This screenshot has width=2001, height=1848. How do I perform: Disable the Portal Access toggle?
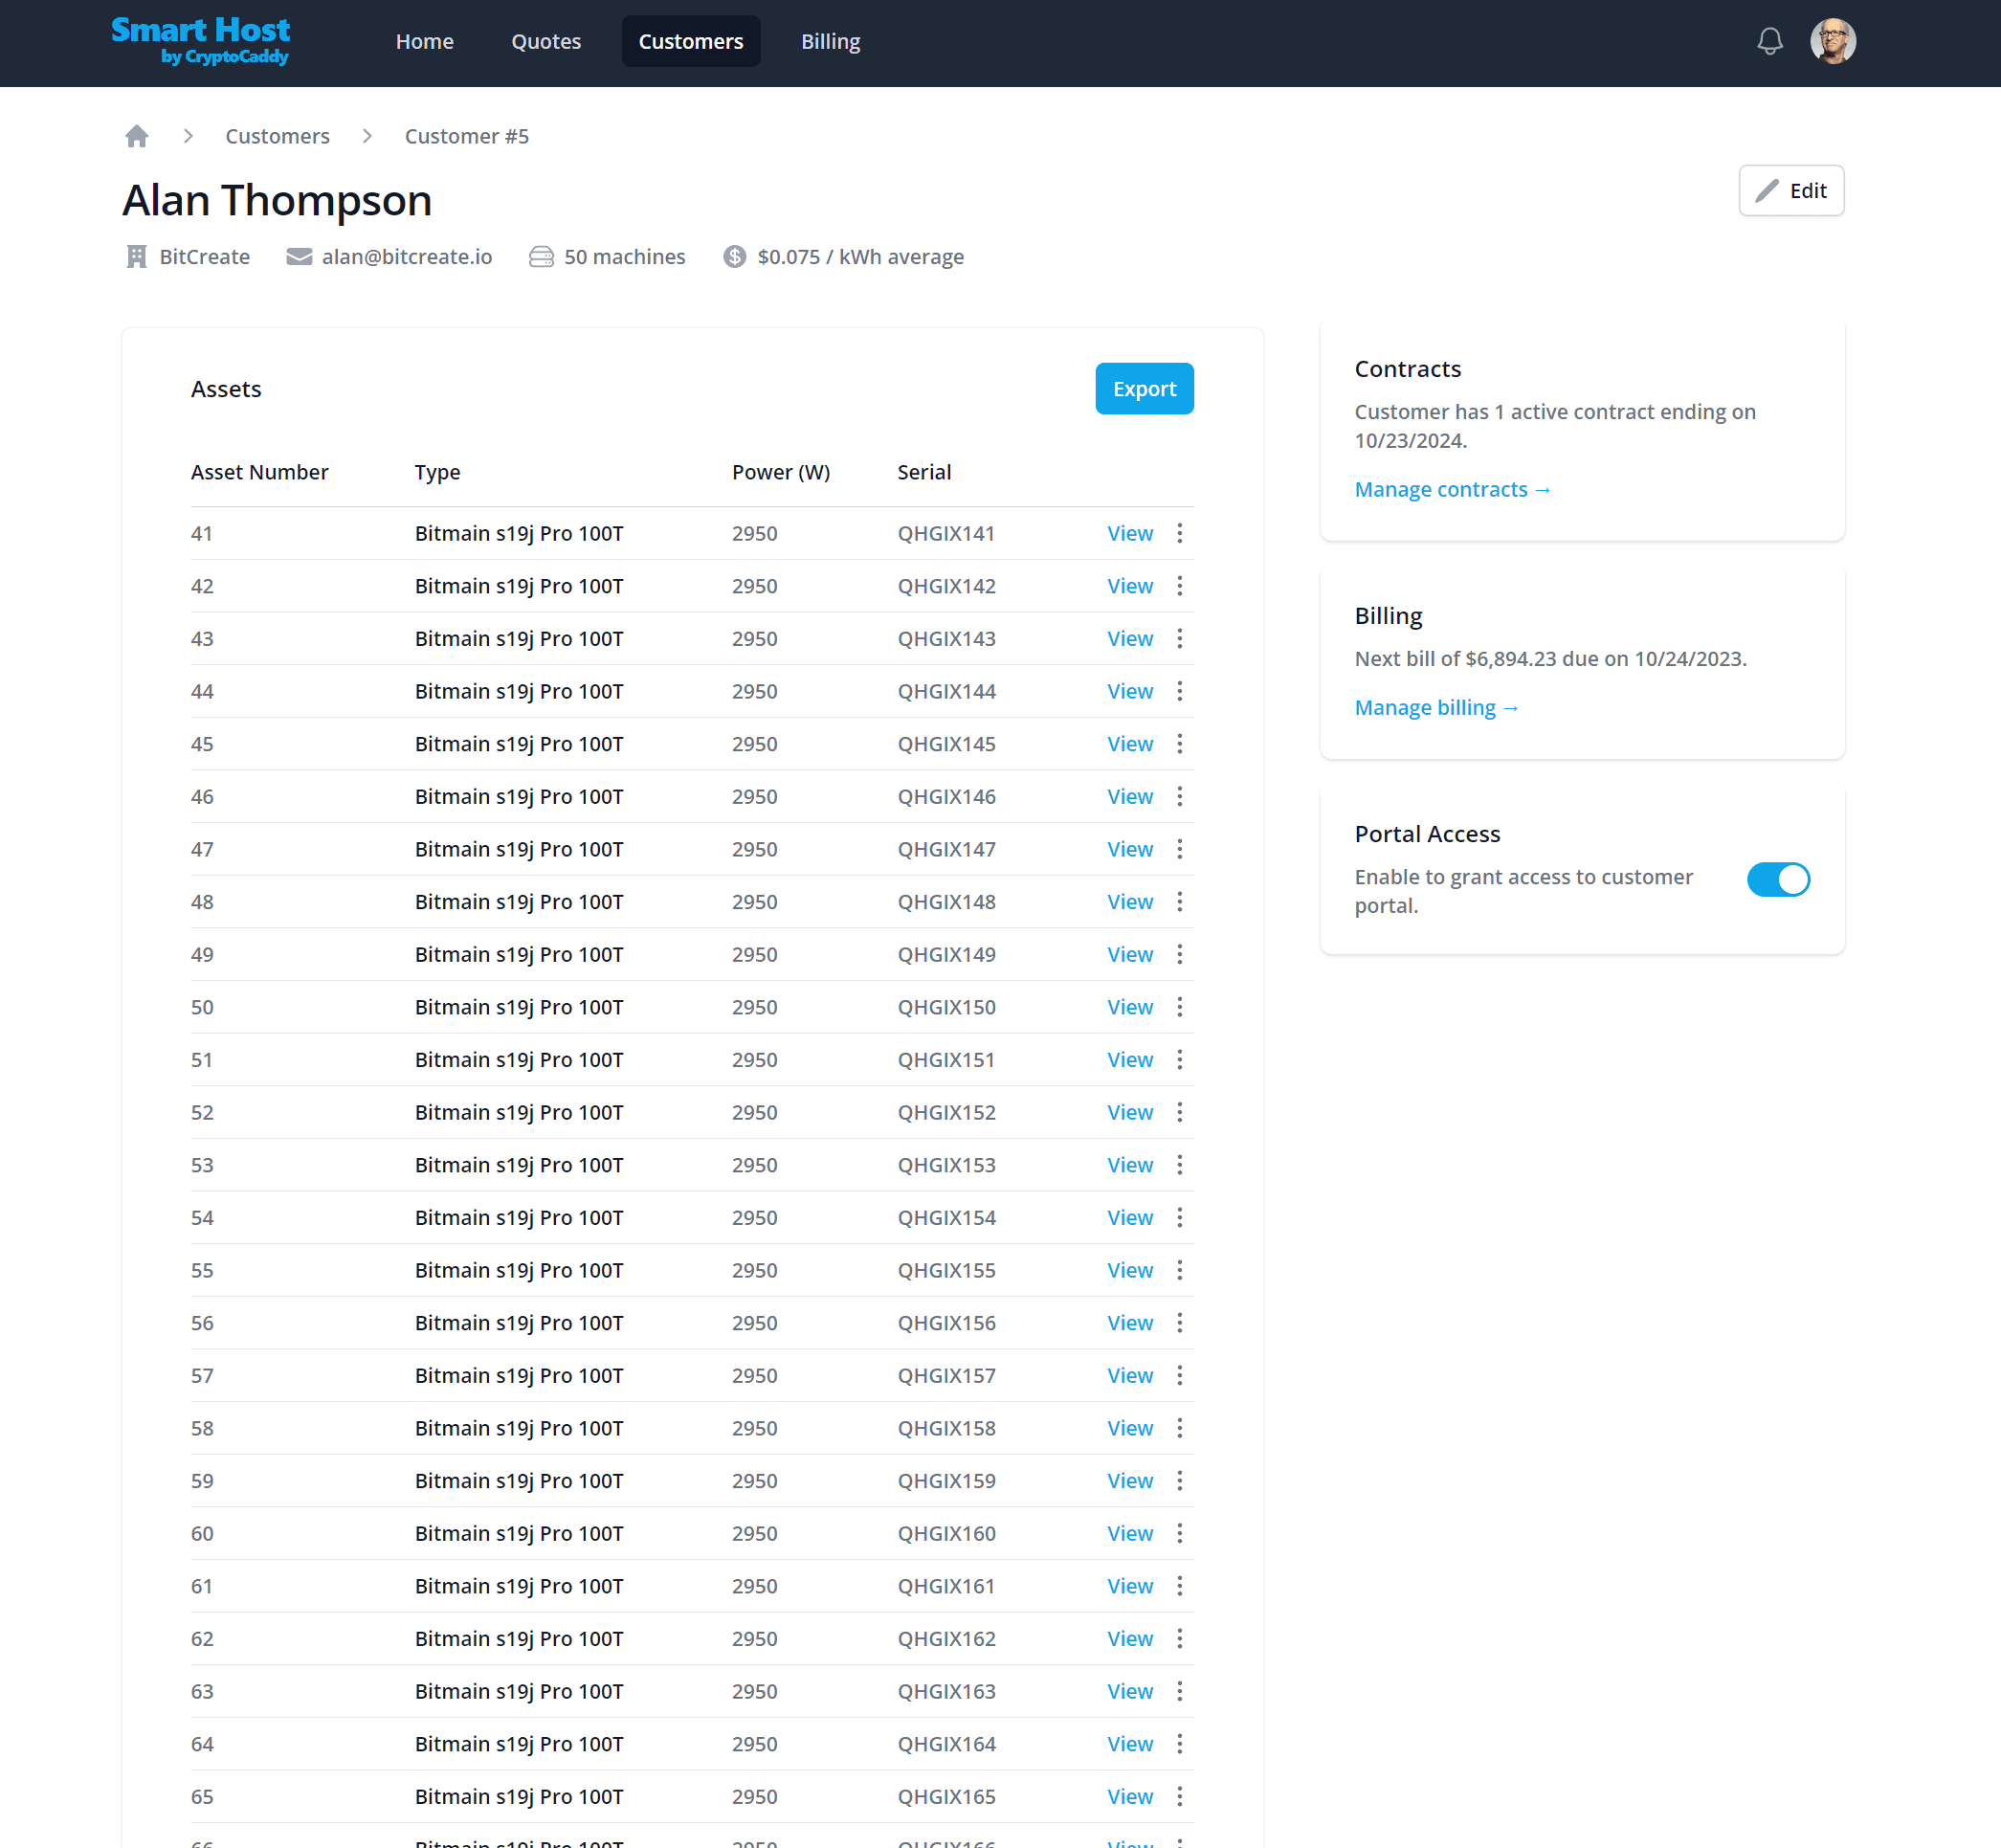pos(1777,879)
